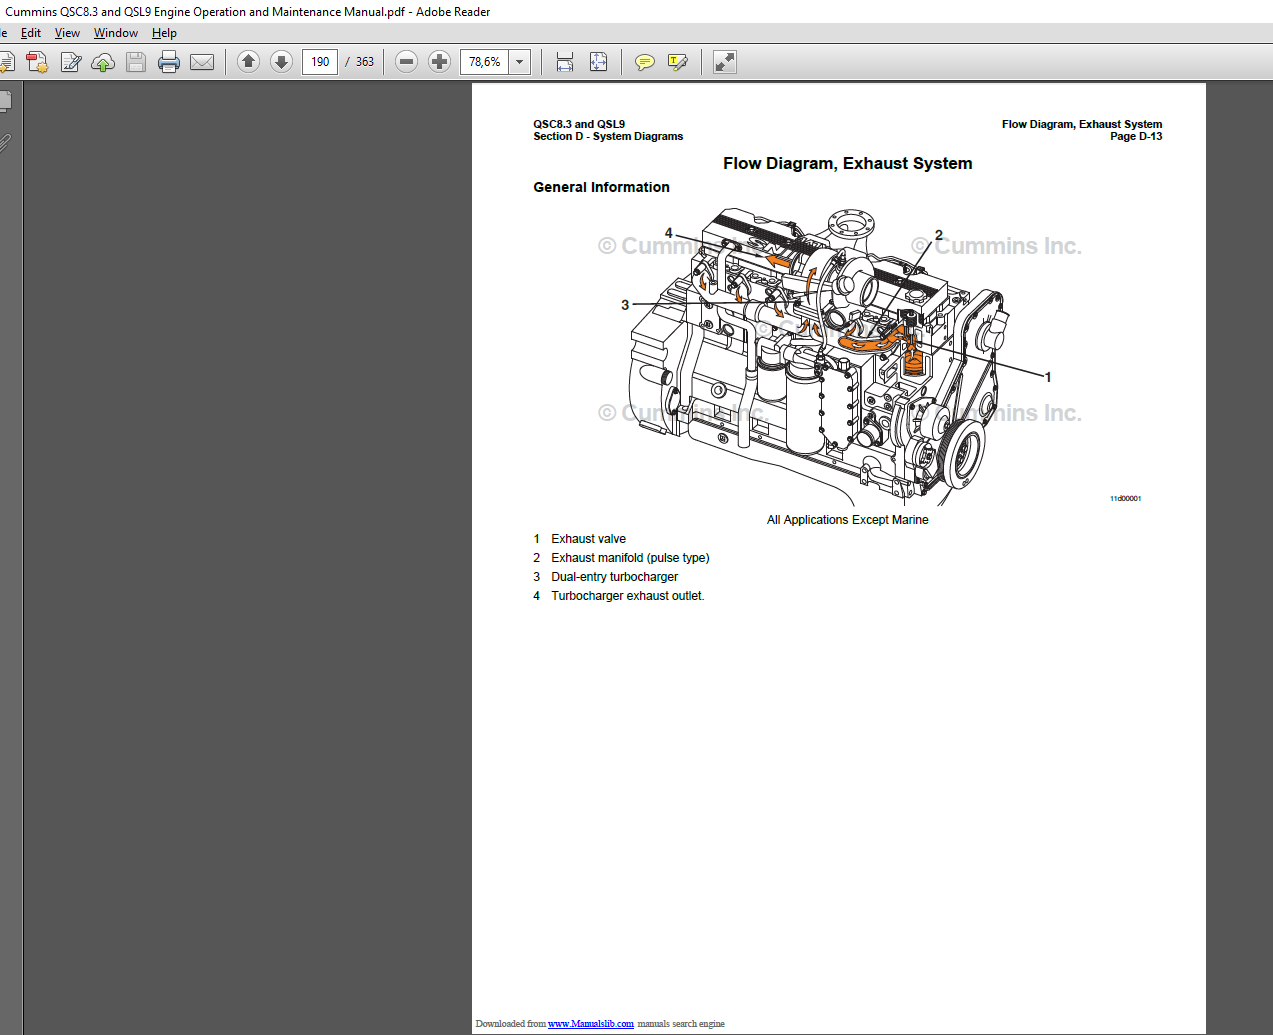Open the Page Thumbnails panel

point(4,100)
